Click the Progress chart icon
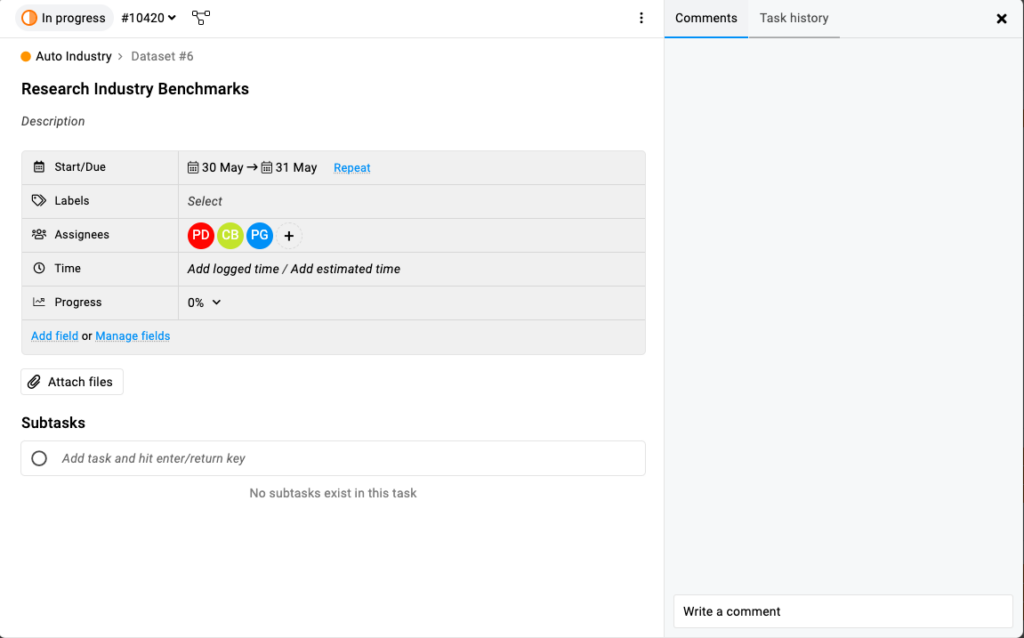Viewport: 1024px width, 638px height. (x=39, y=302)
